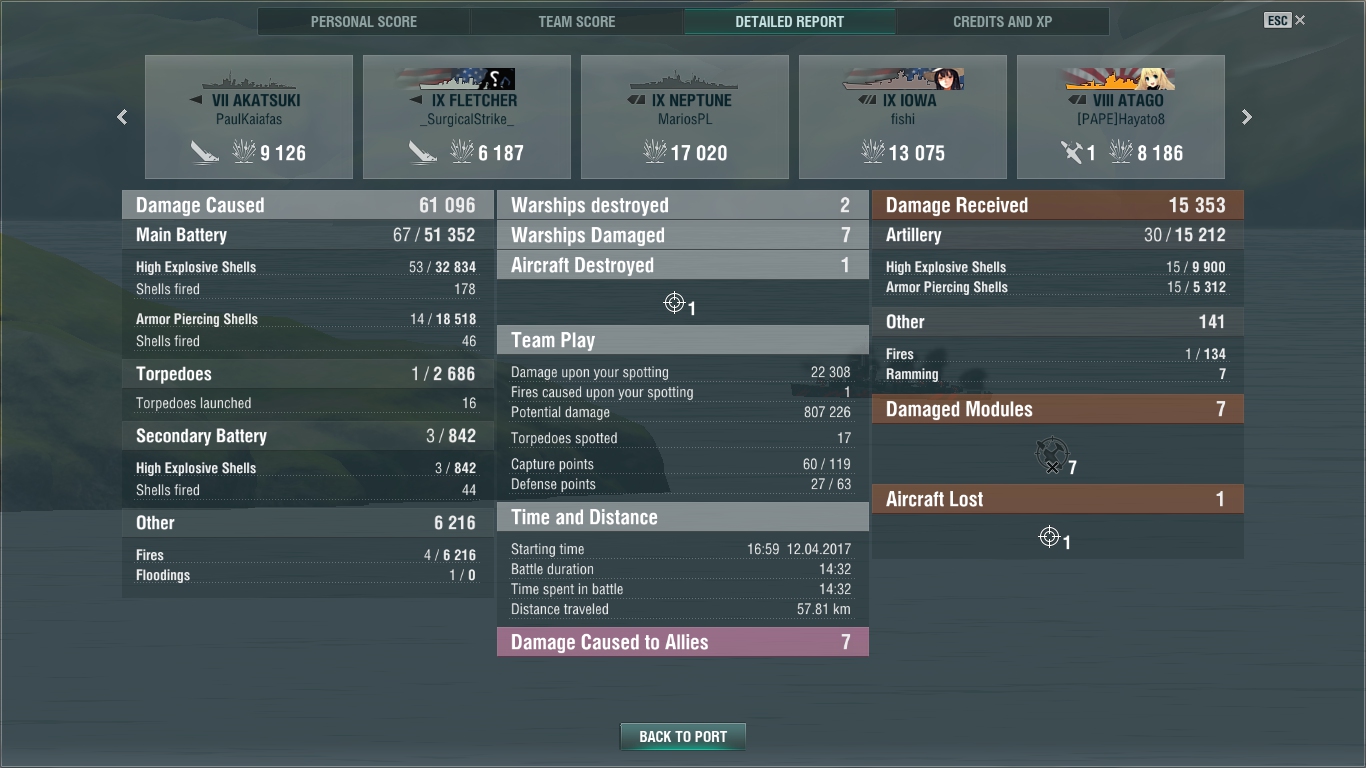The height and width of the screenshot is (768, 1366).
Task: Click the Back to Port button
Action: click(x=683, y=737)
